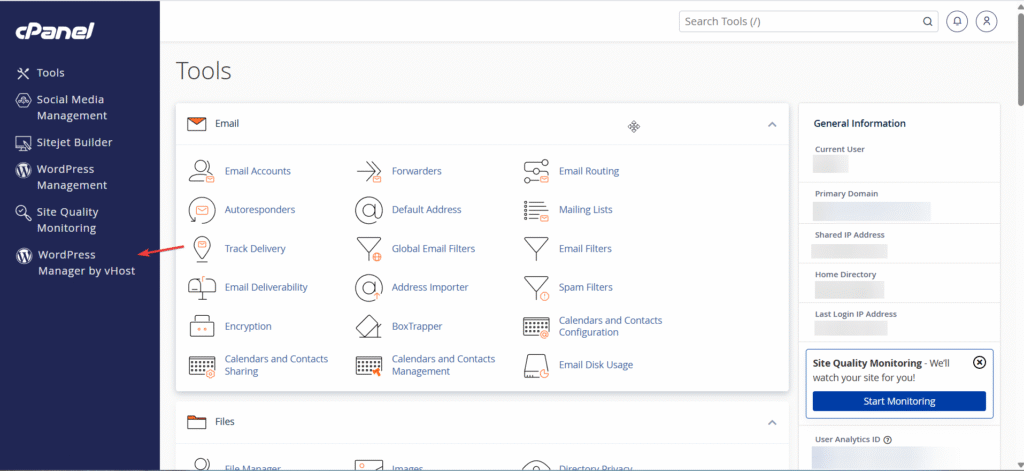Click the Files section folder icon

coord(197,422)
